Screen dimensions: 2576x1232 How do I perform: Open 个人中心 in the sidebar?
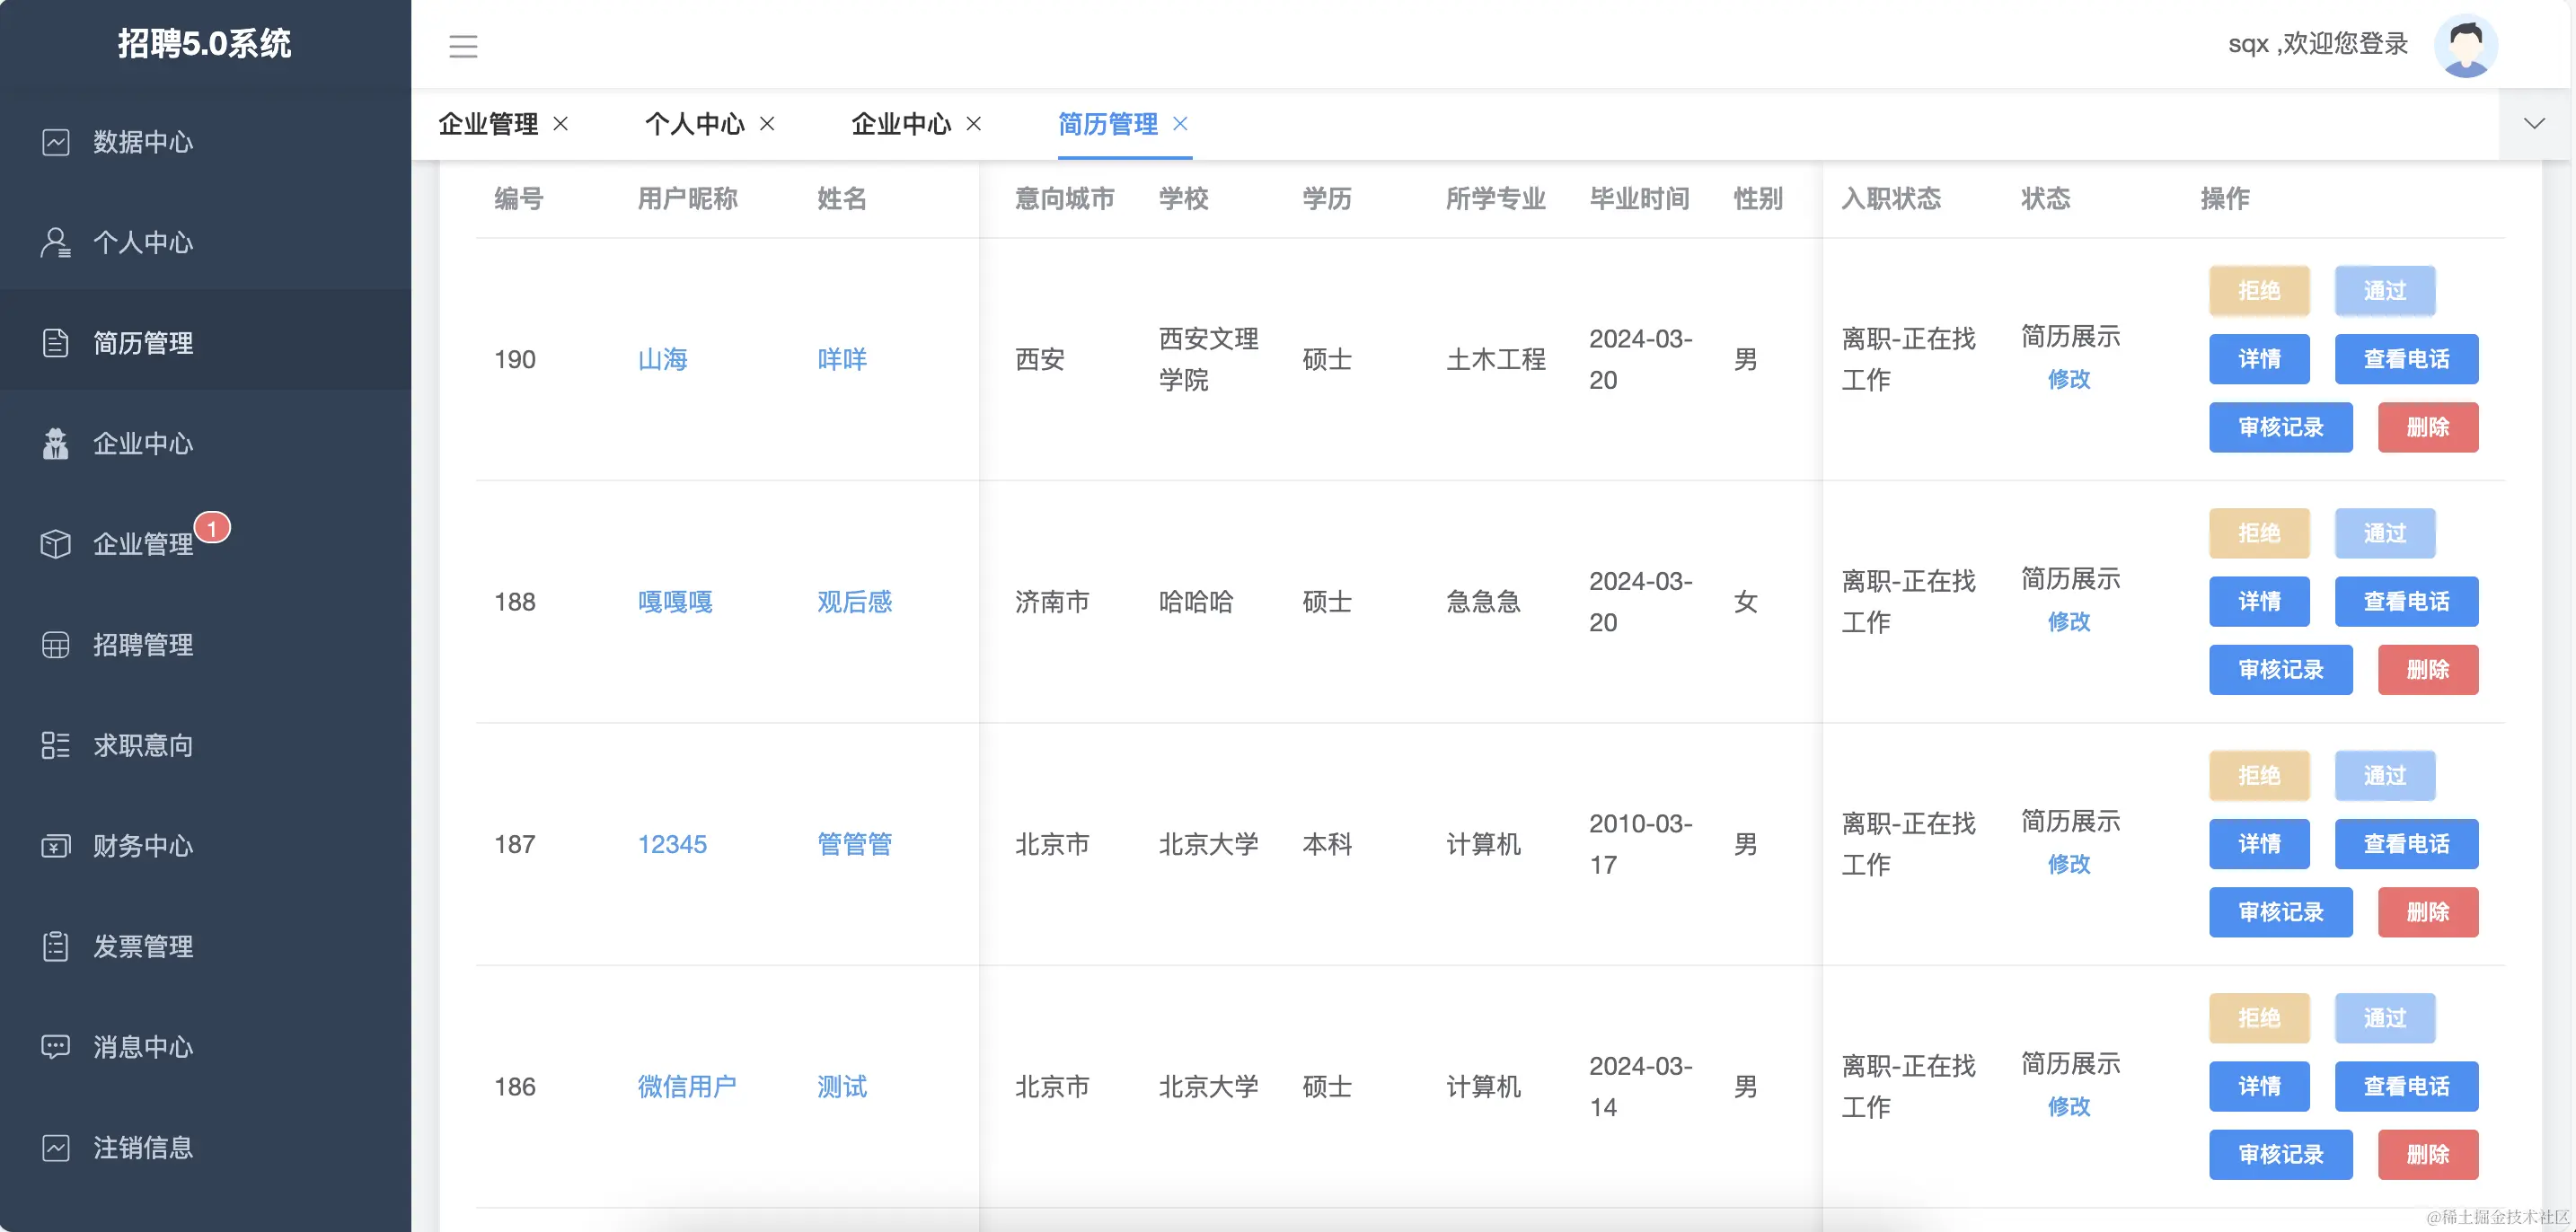[x=143, y=242]
